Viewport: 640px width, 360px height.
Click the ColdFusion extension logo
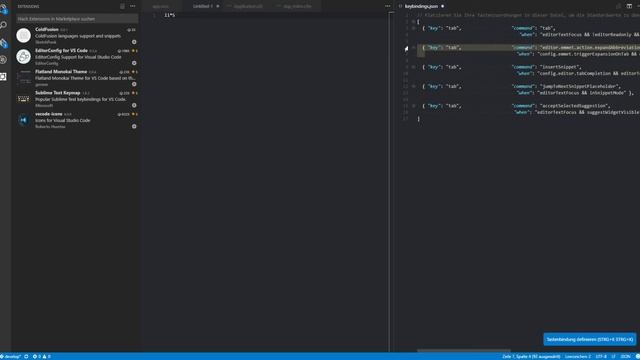24,36
